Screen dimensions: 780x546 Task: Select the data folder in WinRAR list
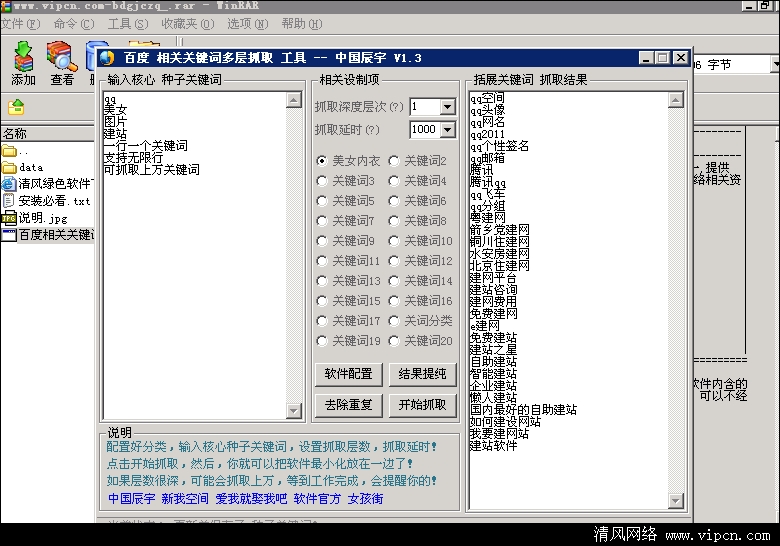coord(23,167)
